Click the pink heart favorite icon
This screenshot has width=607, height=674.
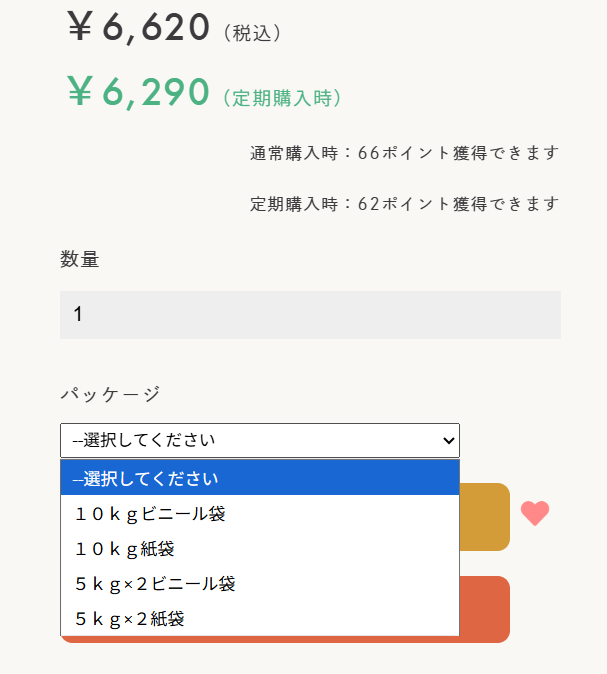click(x=535, y=513)
